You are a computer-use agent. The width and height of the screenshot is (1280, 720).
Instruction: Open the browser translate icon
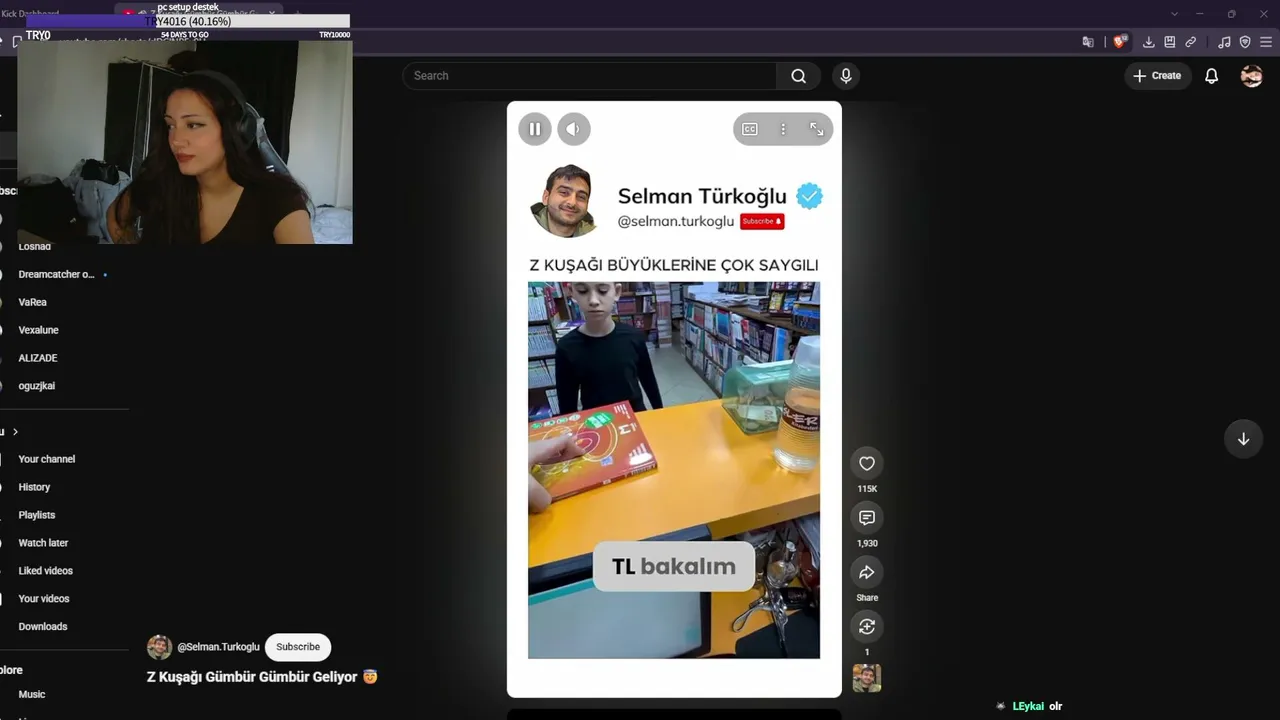(1088, 42)
